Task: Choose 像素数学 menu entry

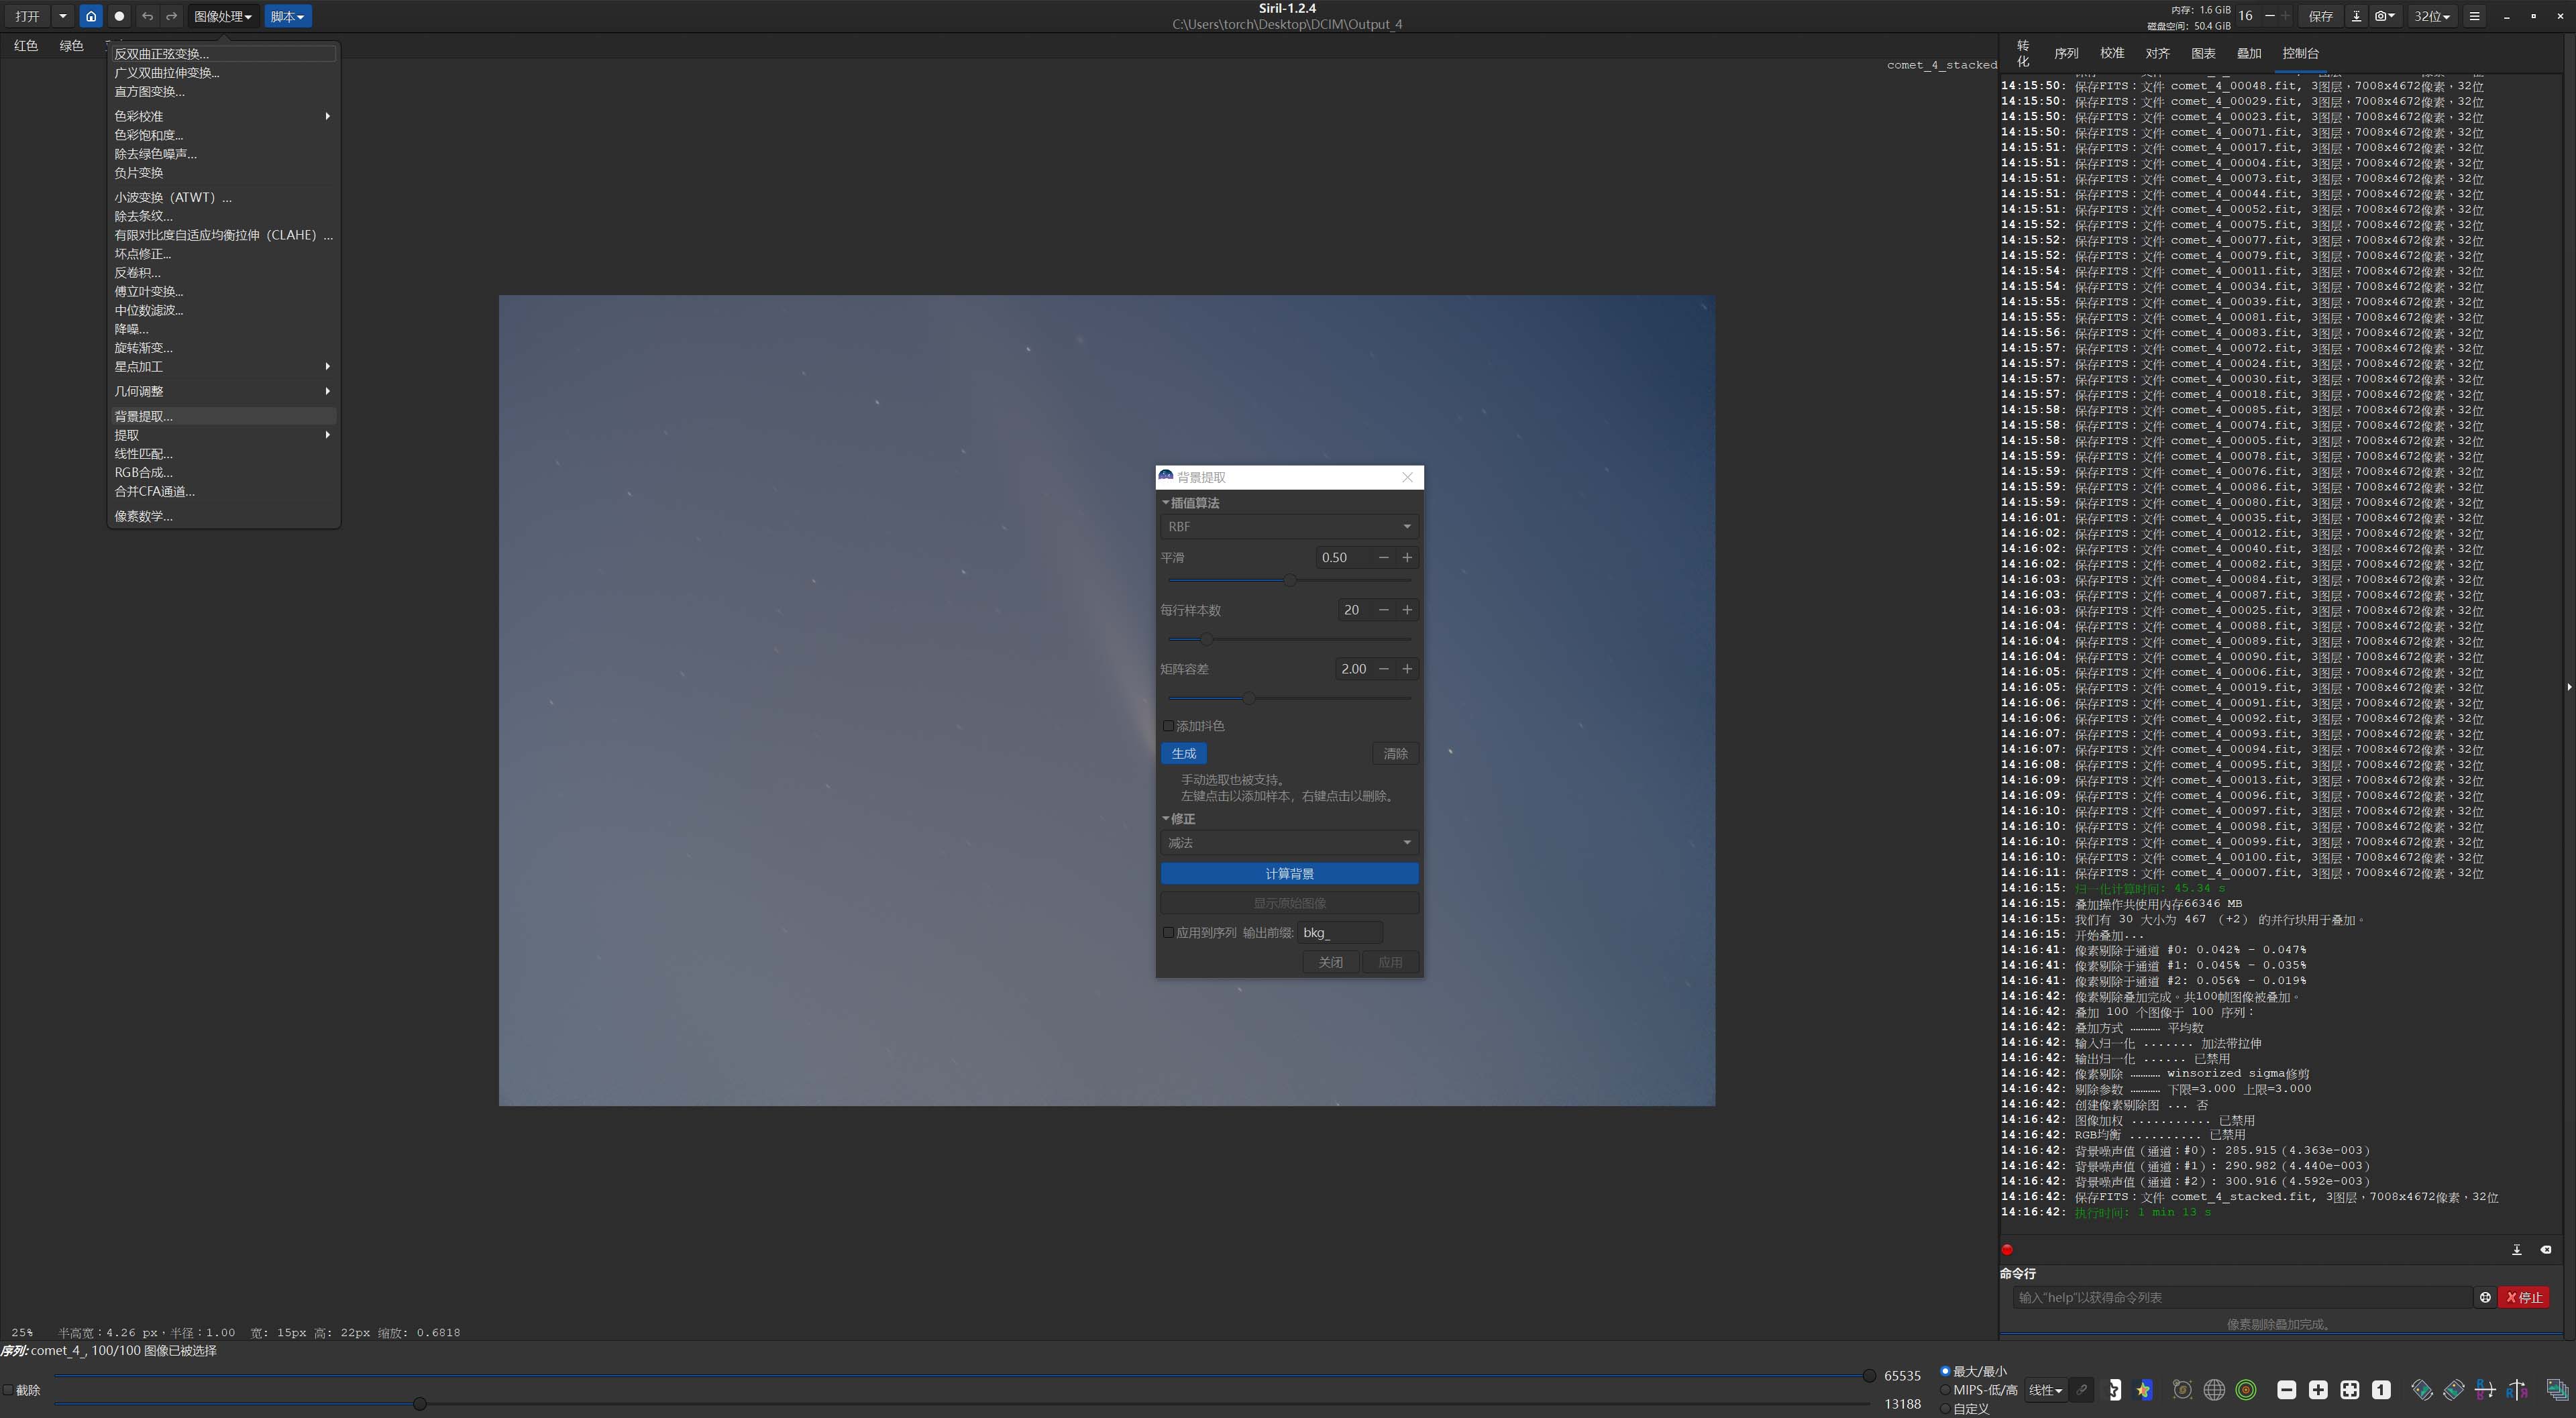Action: click(222, 516)
